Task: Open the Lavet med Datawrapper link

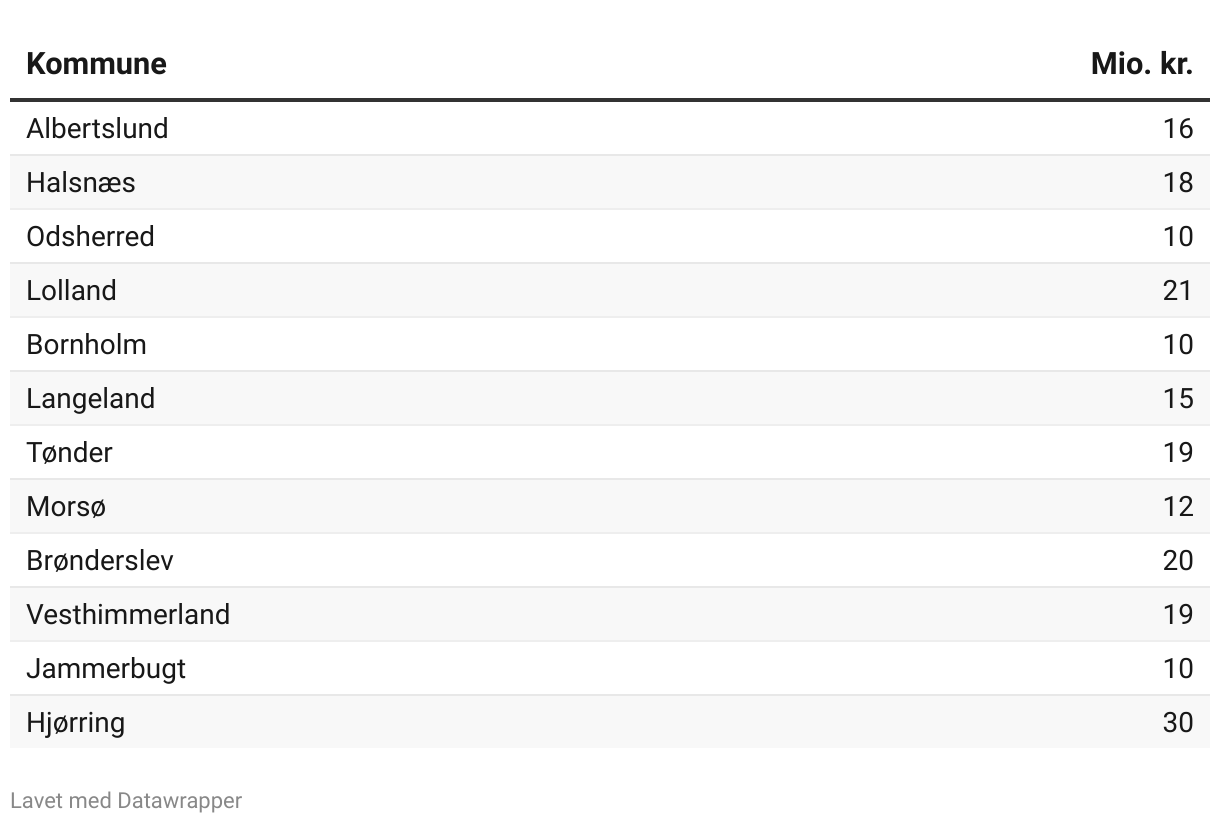Action: tap(126, 801)
